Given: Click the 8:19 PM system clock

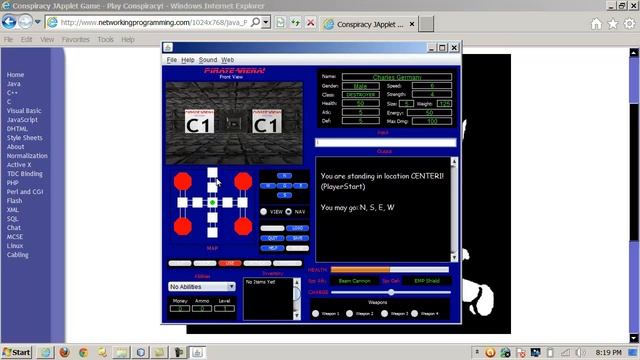Looking at the screenshot, I should tap(608, 352).
